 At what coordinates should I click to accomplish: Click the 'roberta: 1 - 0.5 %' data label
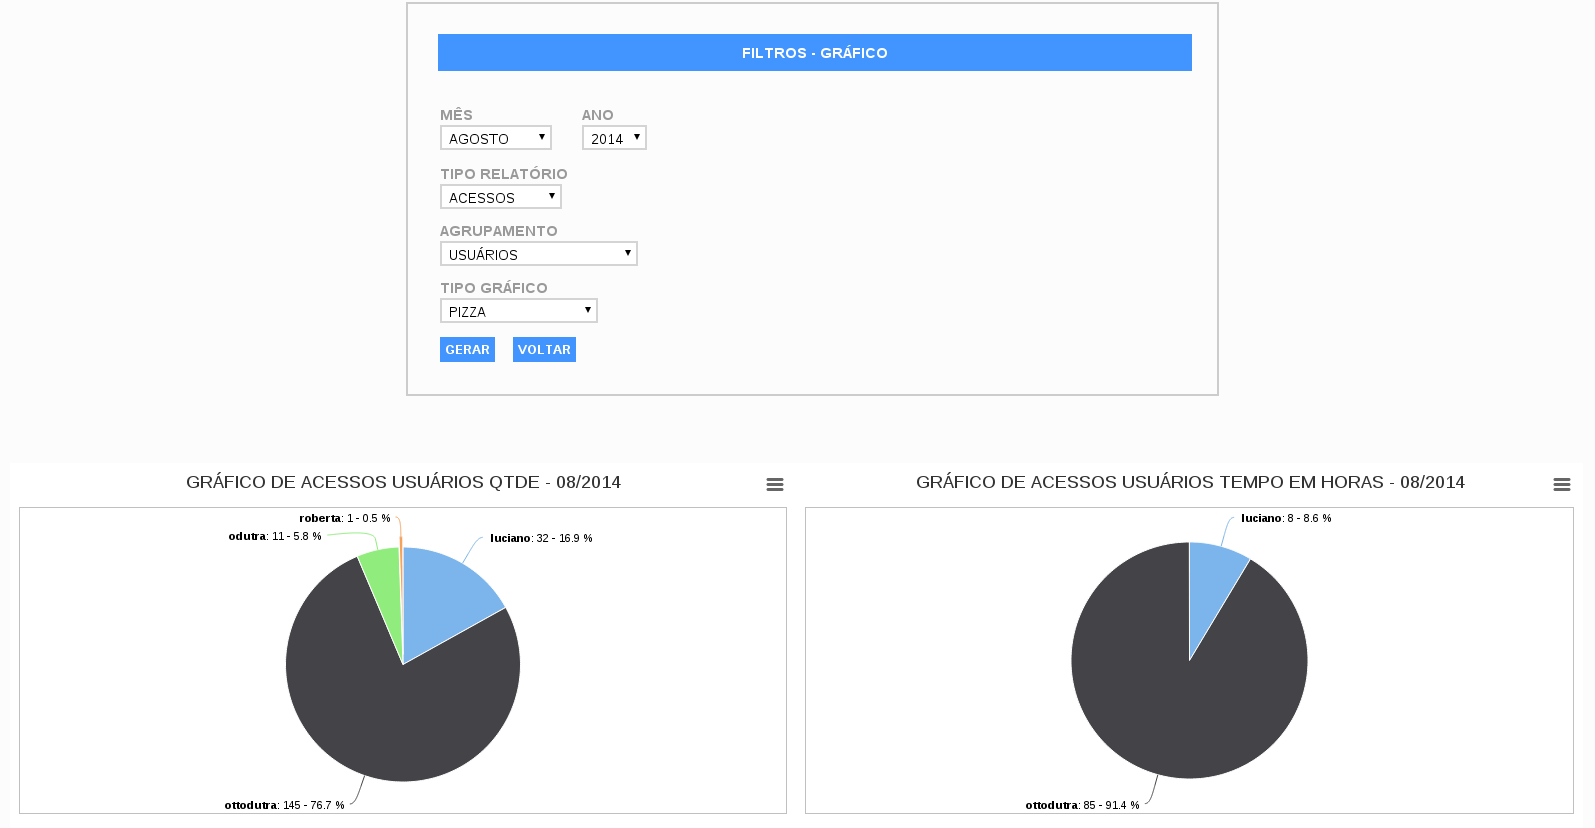pos(345,518)
